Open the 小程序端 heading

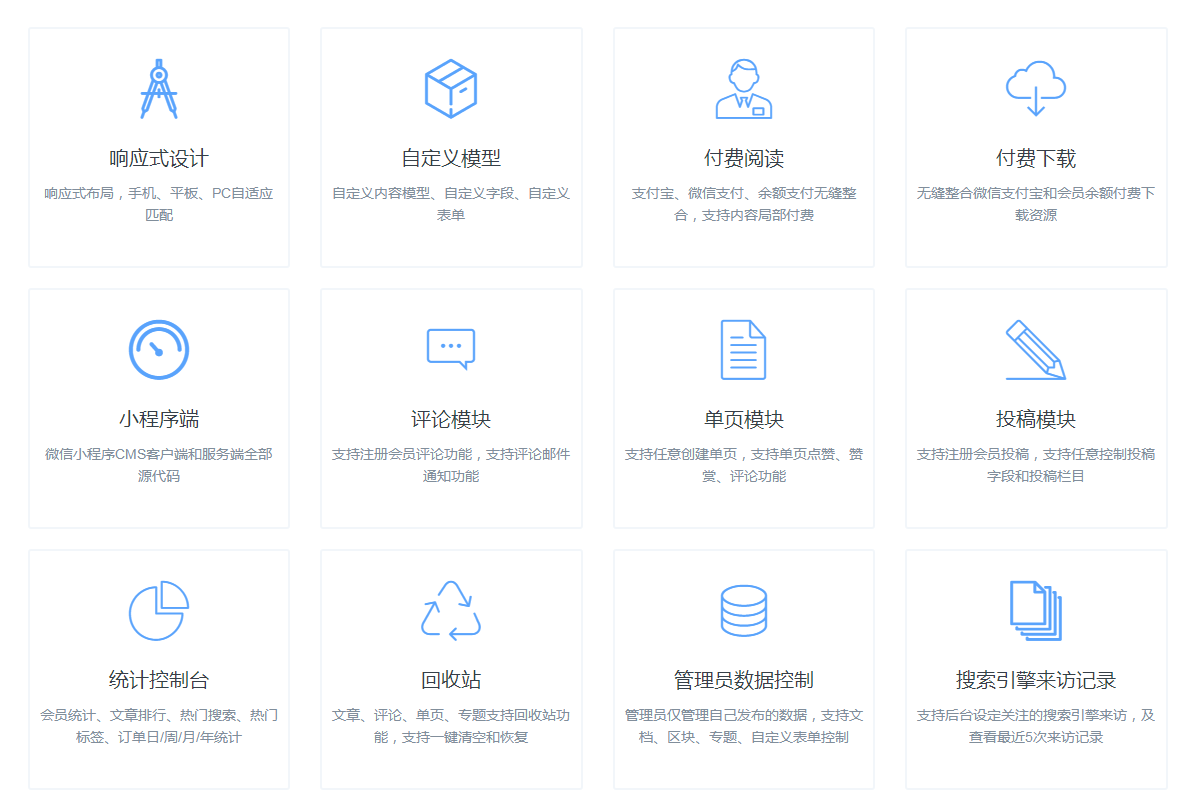pyautogui.click(x=159, y=419)
